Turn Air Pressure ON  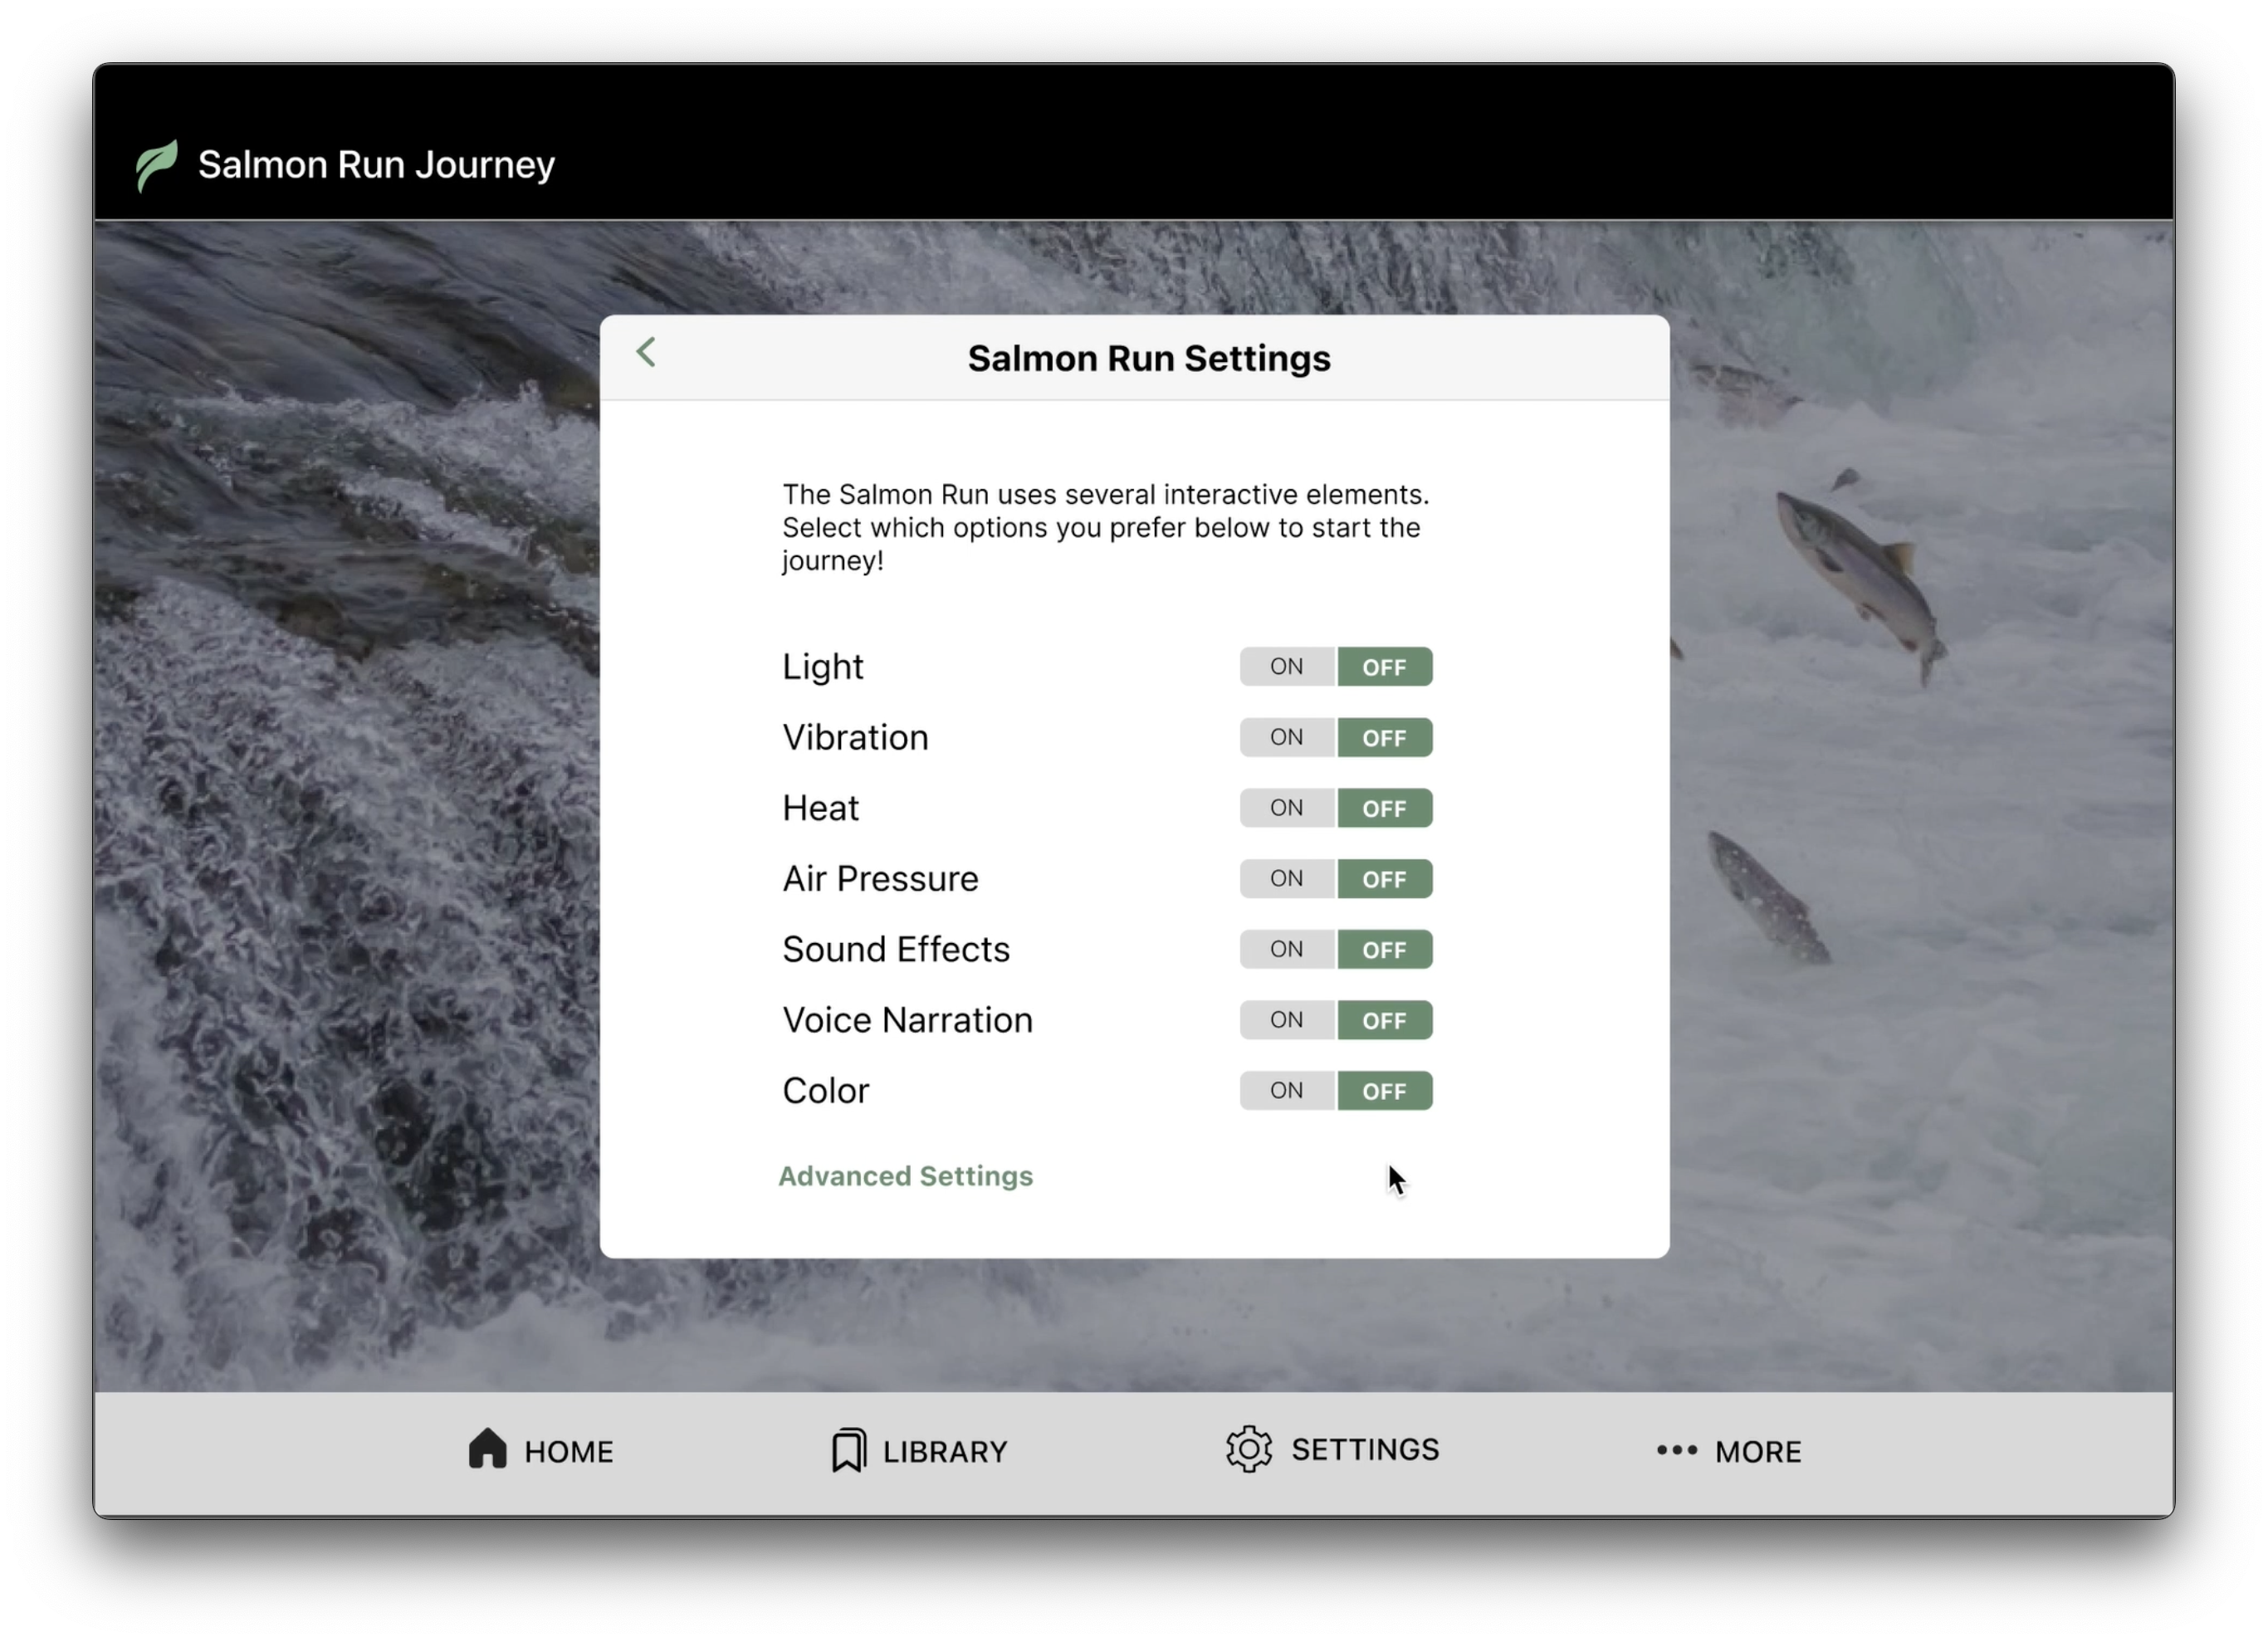coord(1287,879)
